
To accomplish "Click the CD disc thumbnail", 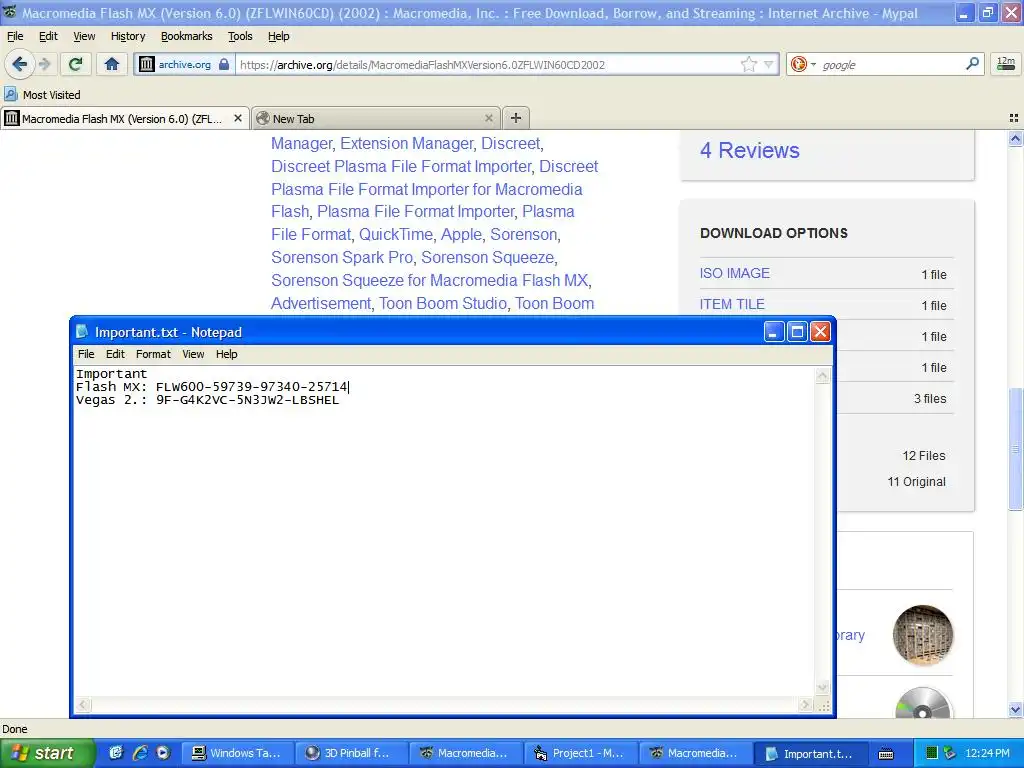I will [922, 704].
